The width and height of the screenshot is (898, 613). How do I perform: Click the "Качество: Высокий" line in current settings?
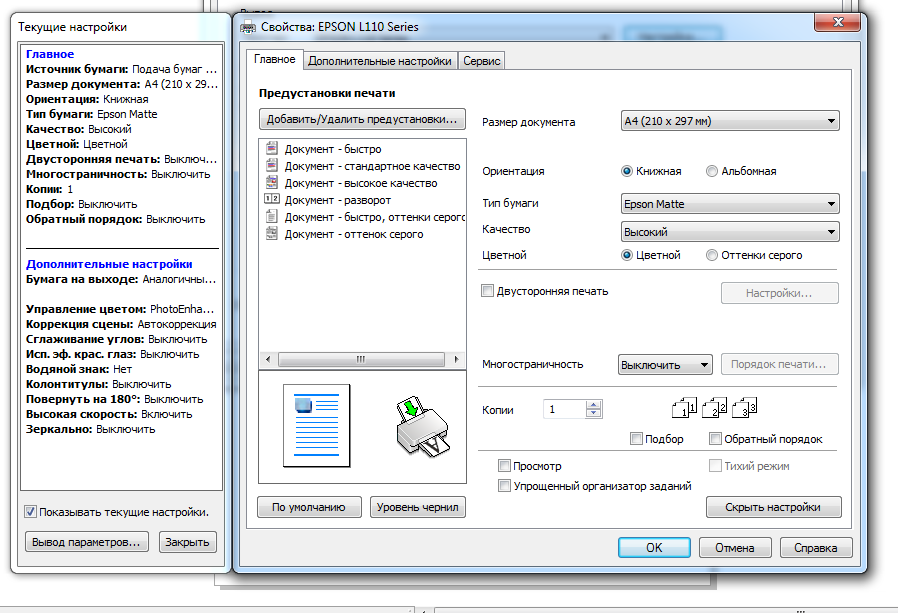(x=78, y=129)
